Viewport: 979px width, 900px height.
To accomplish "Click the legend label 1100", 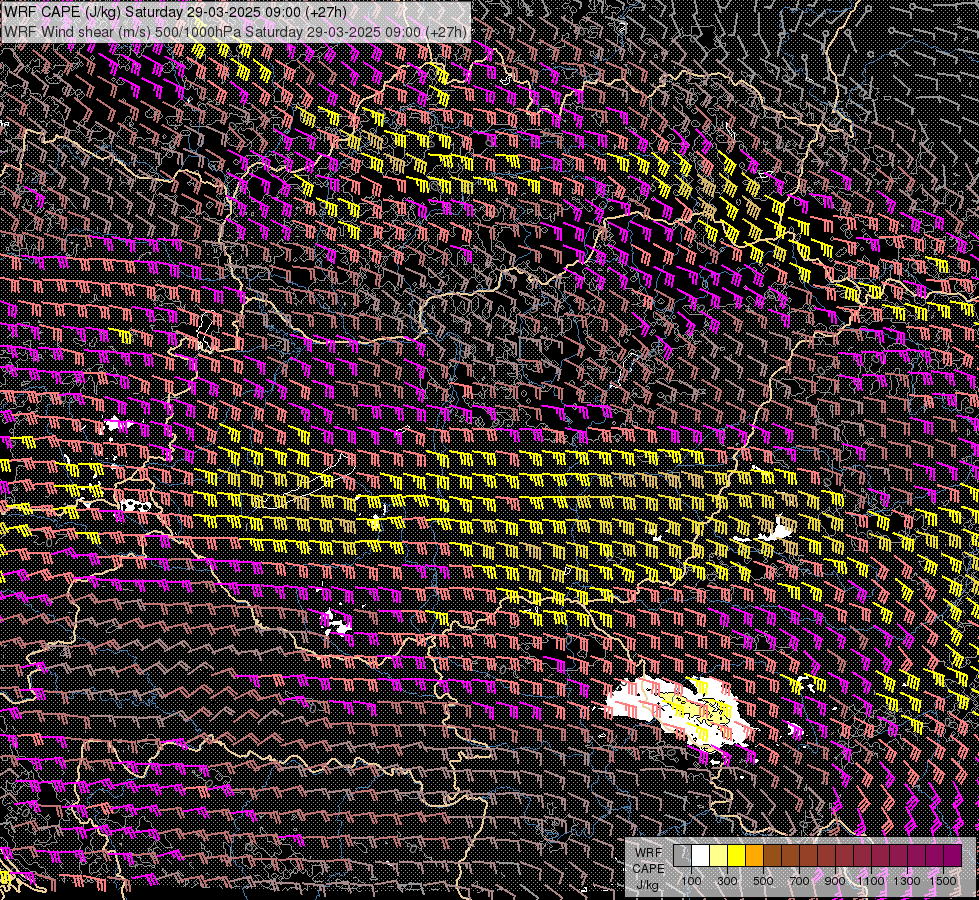I will point(870,881).
